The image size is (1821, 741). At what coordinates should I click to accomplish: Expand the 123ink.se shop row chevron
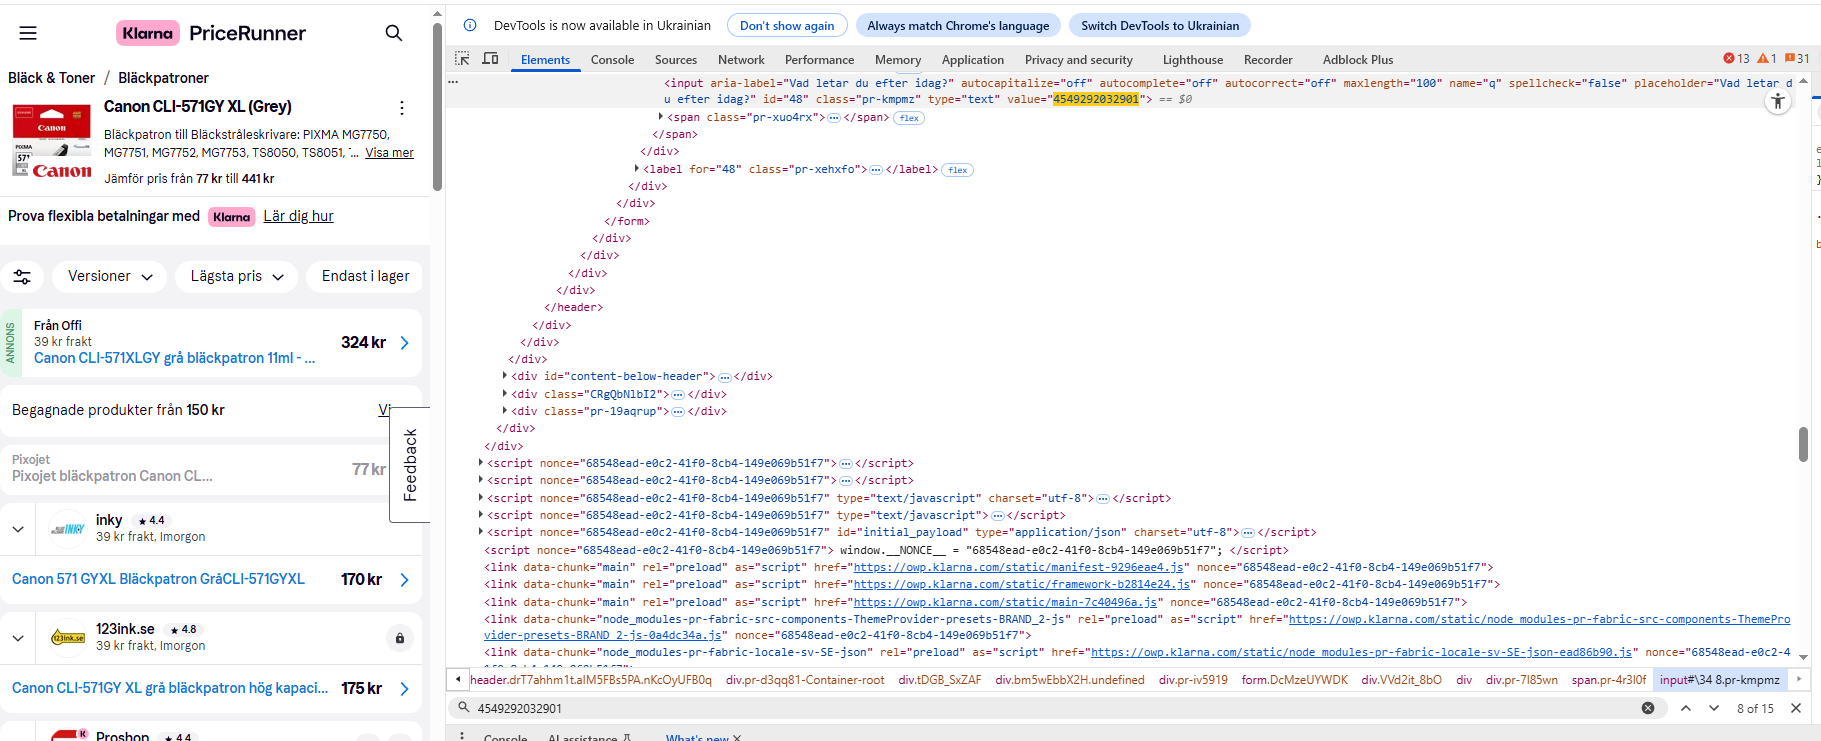coord(18,638)
